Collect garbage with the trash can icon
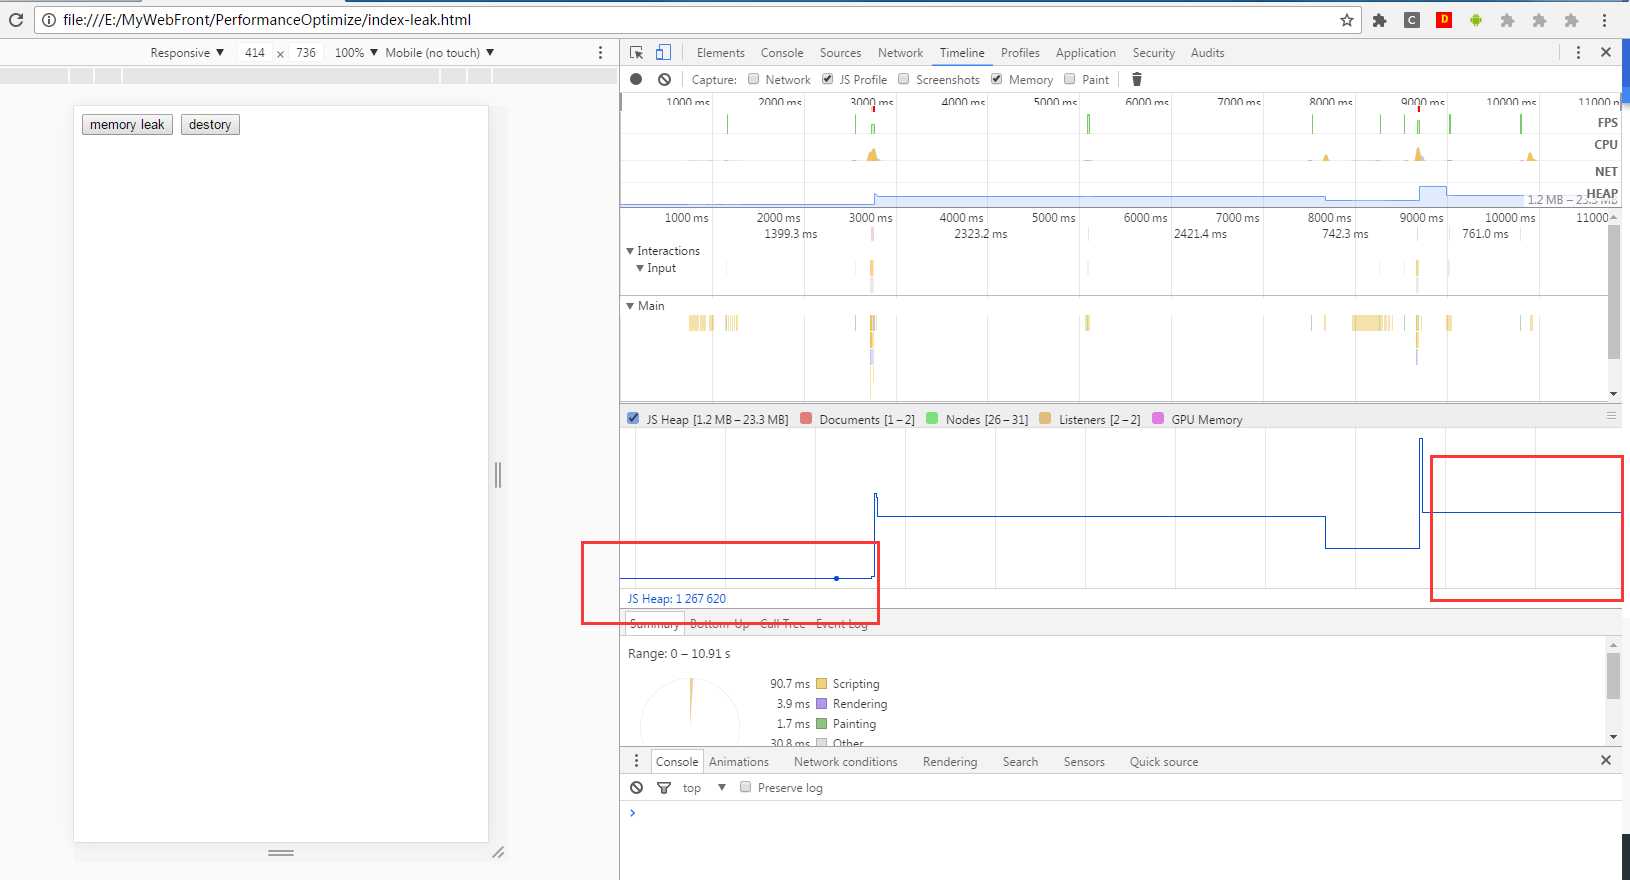1630x880 pixels. [1137, 80]
